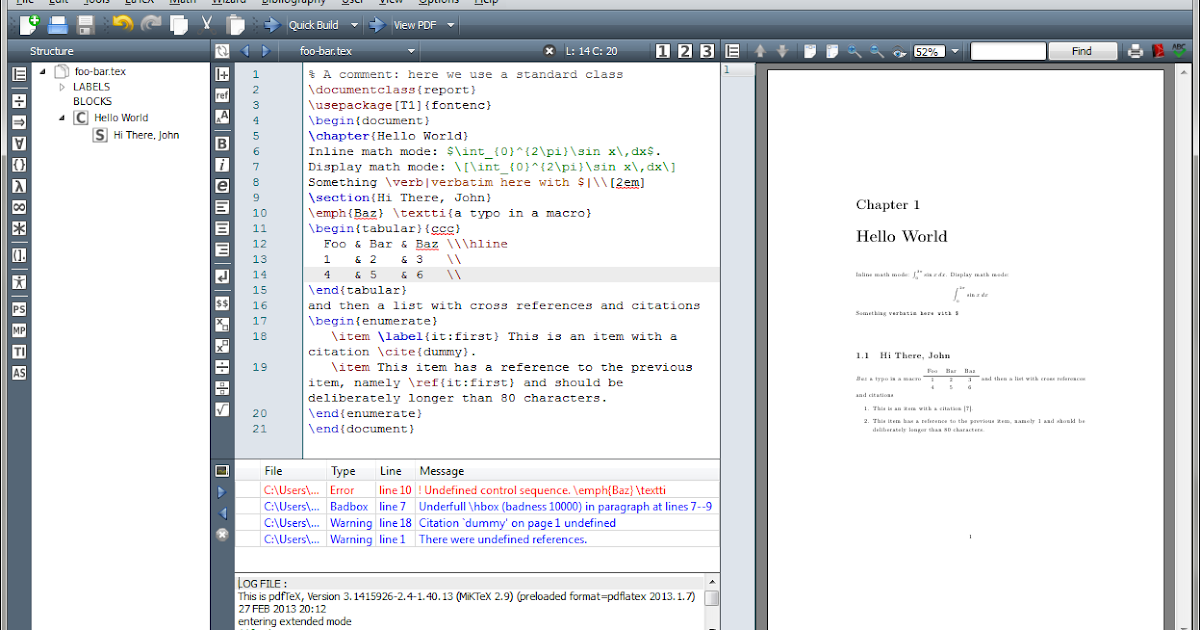The height and width of the screenshot is (630, 1200).
Task: Insert $$ math mode
Action: pos(222,302)
